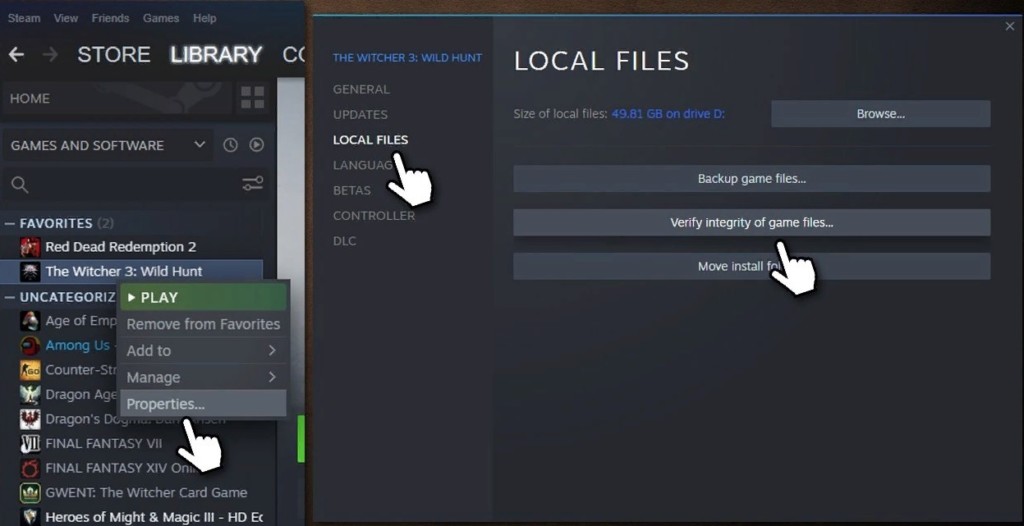Click The Witcher 3 game icon
The width and height of the screenshot is (1024, 526).
(x=30, y=271)
